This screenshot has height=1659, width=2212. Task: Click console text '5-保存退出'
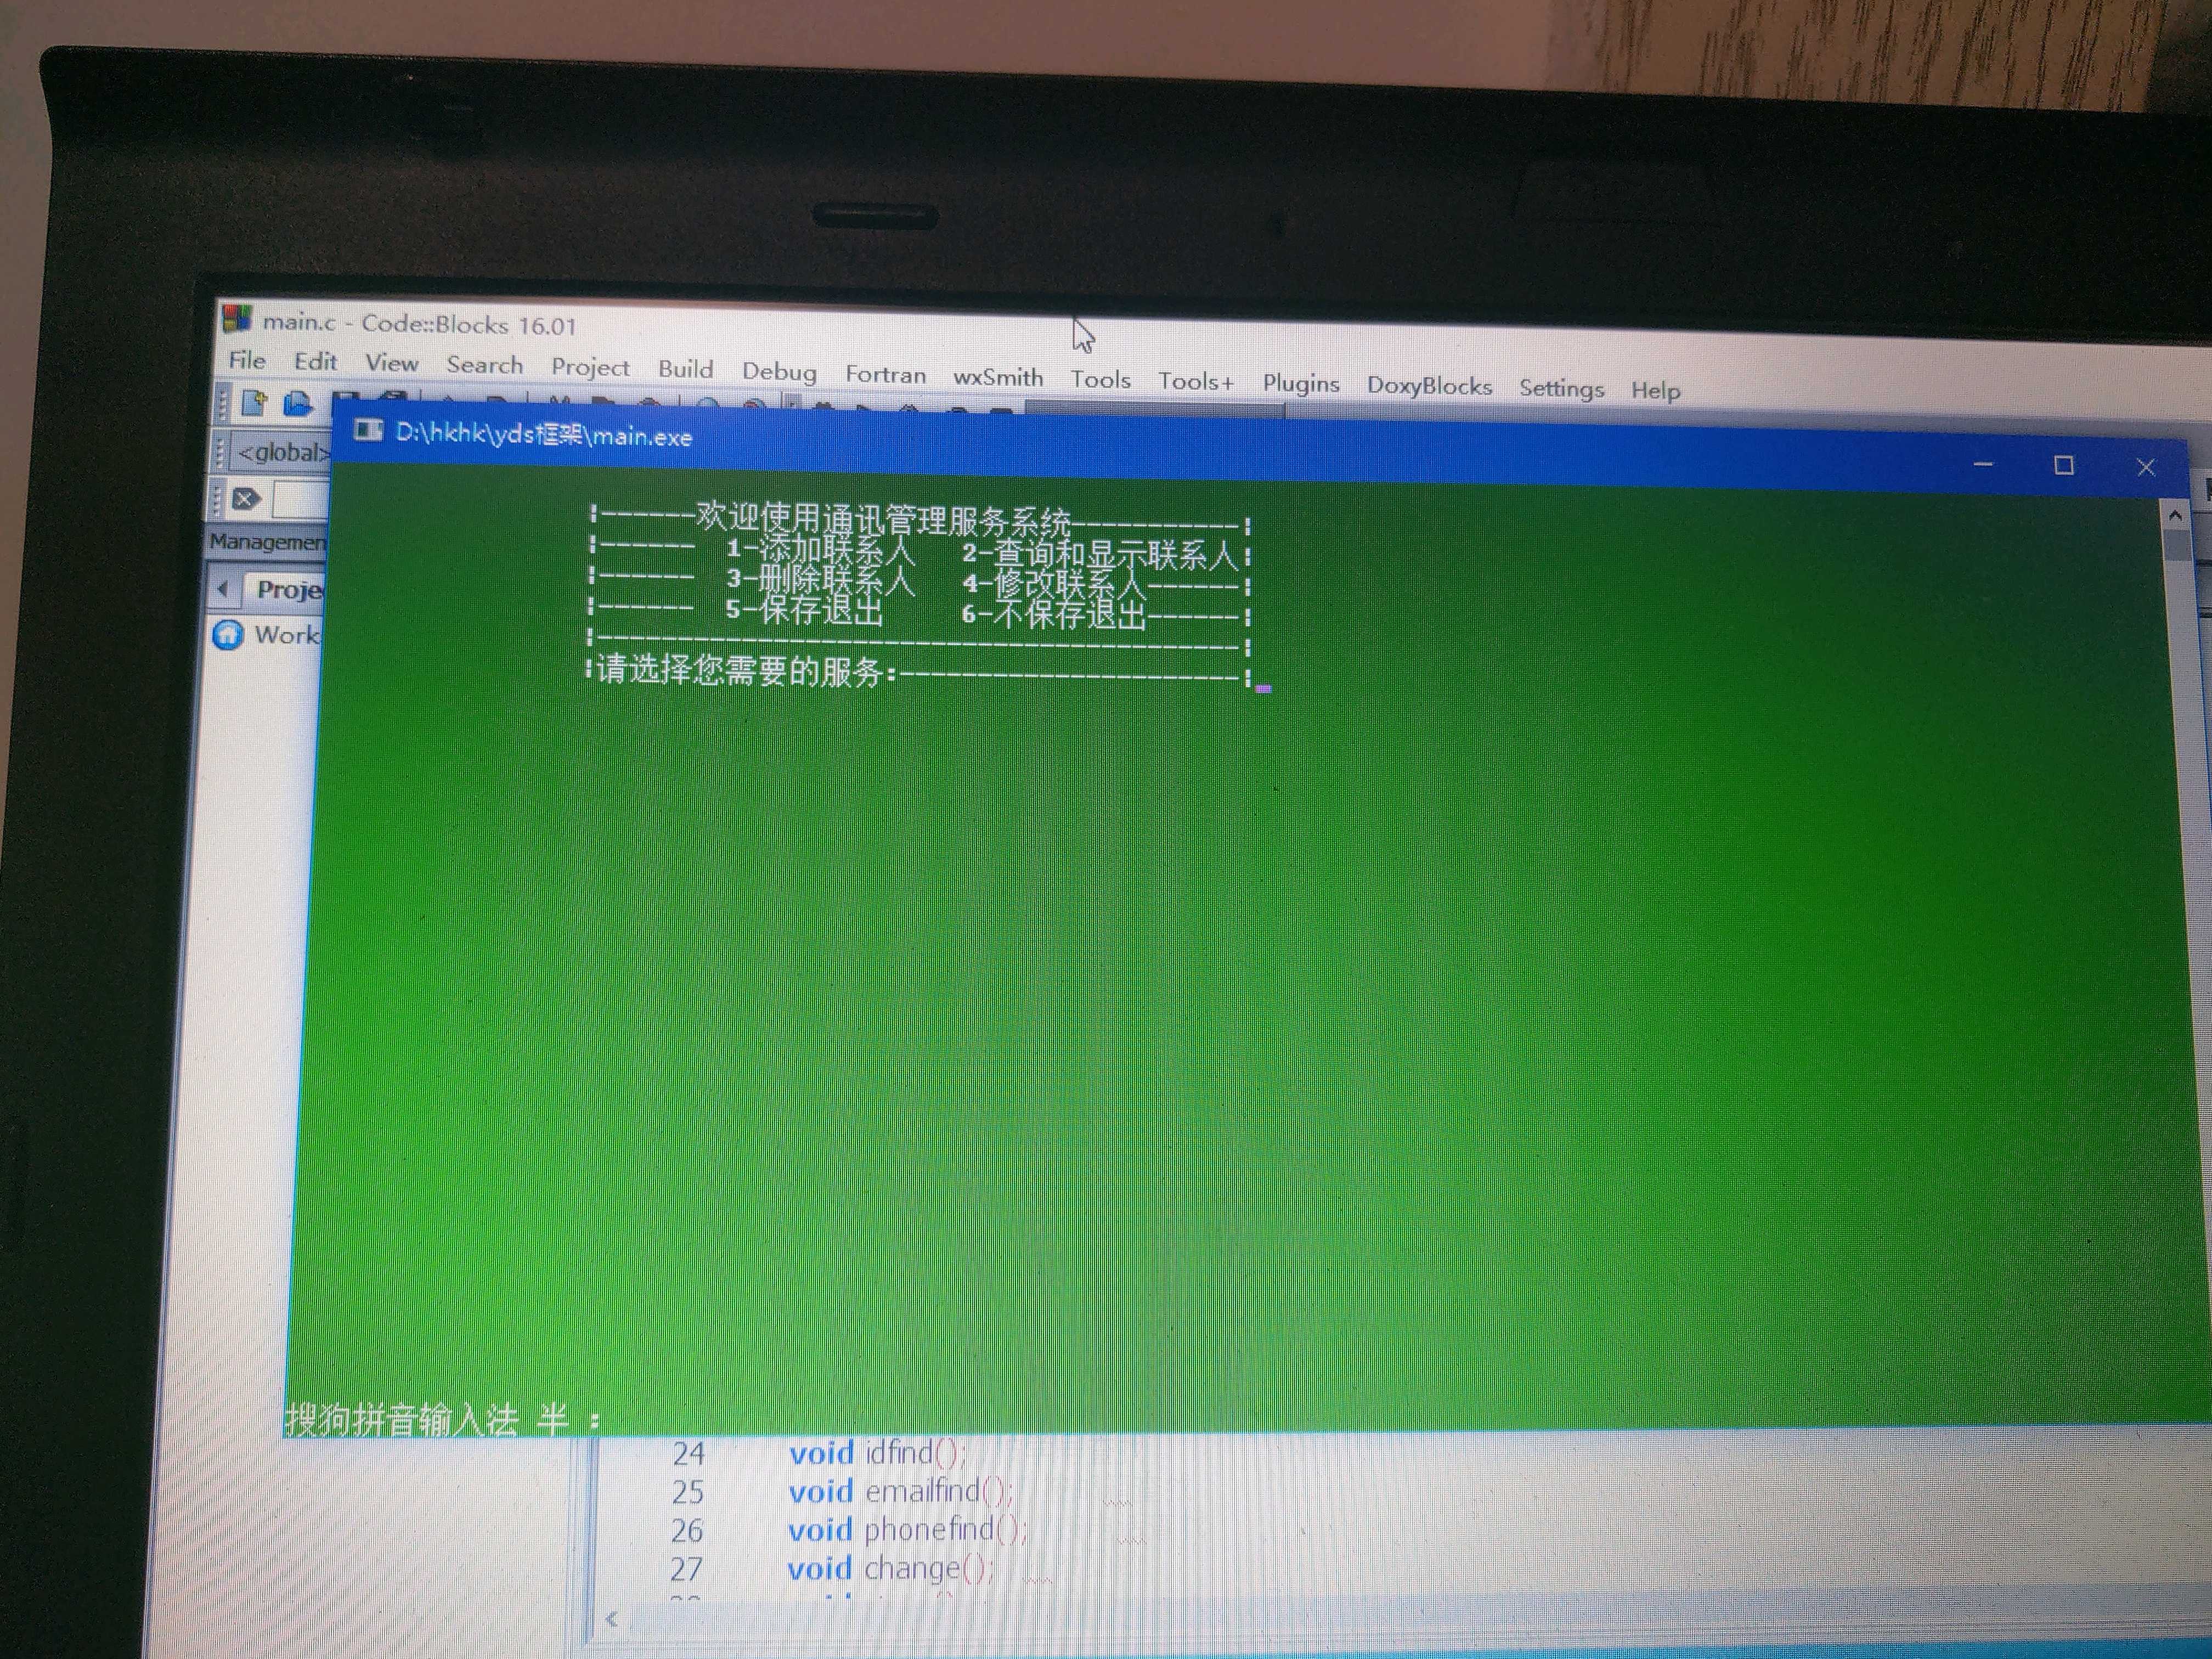click(804, 609)
